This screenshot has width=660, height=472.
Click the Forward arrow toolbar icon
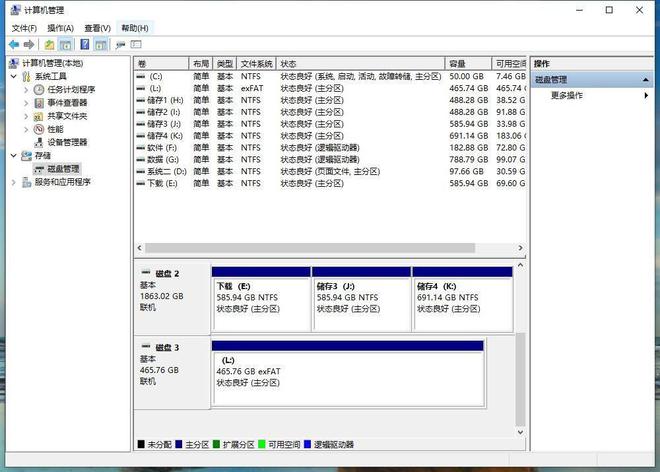29,45
